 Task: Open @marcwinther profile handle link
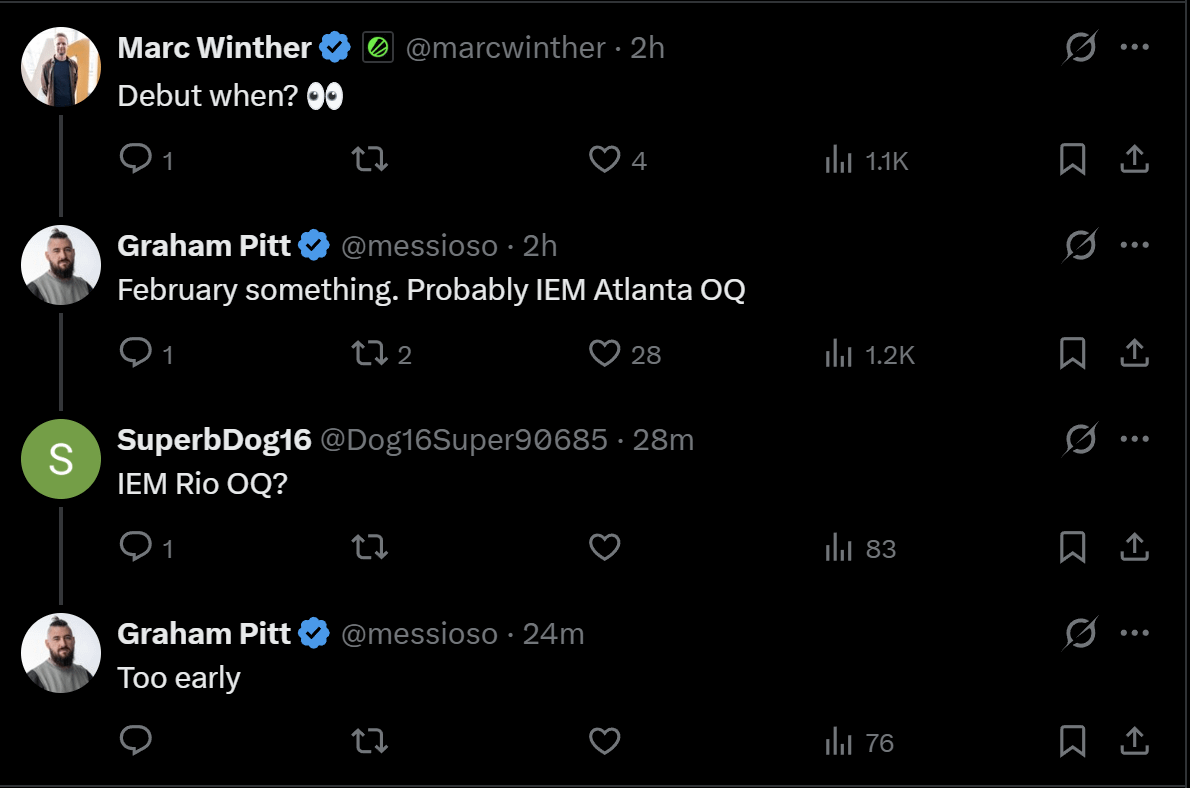[505, 47]
